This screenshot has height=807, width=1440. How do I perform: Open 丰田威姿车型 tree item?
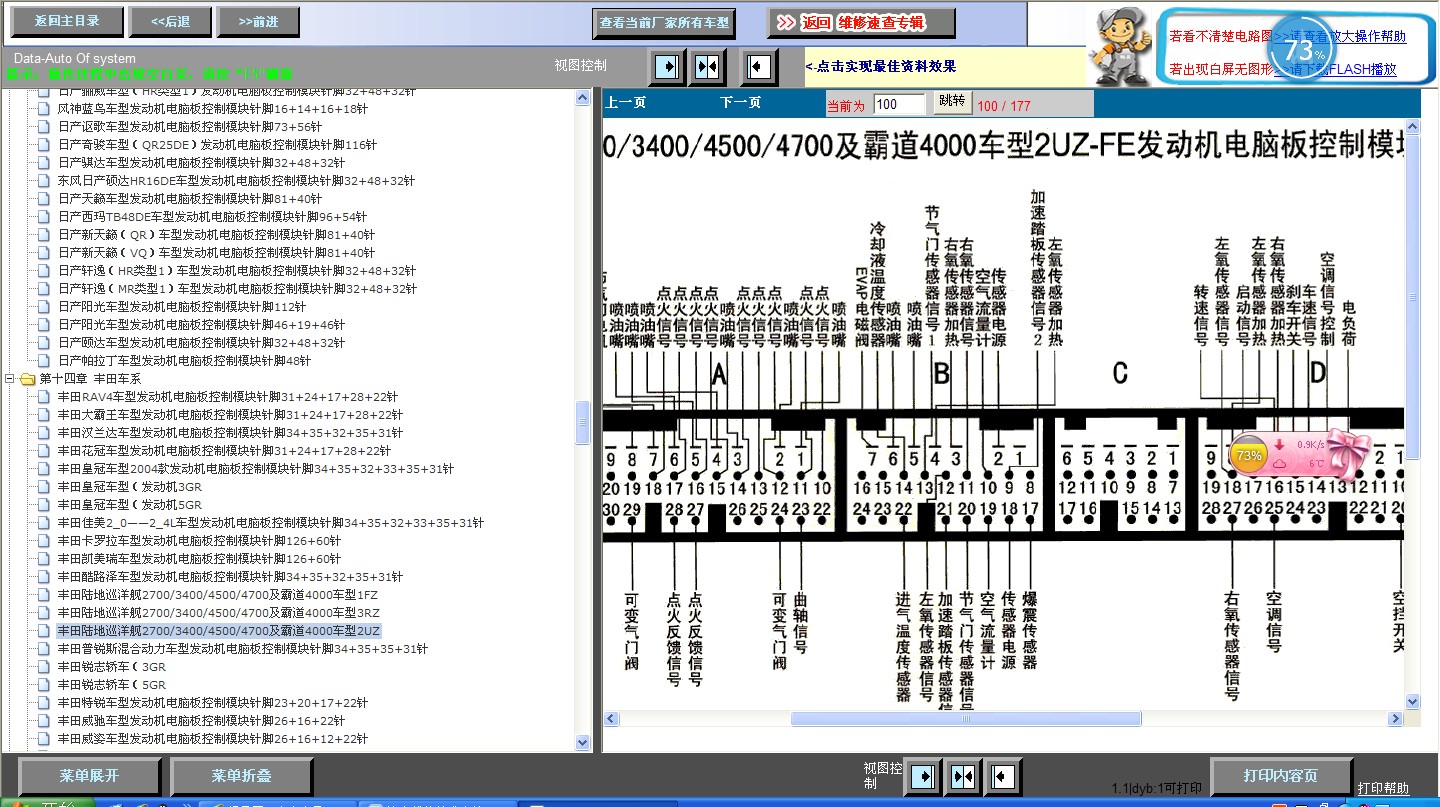click(212, 739)
